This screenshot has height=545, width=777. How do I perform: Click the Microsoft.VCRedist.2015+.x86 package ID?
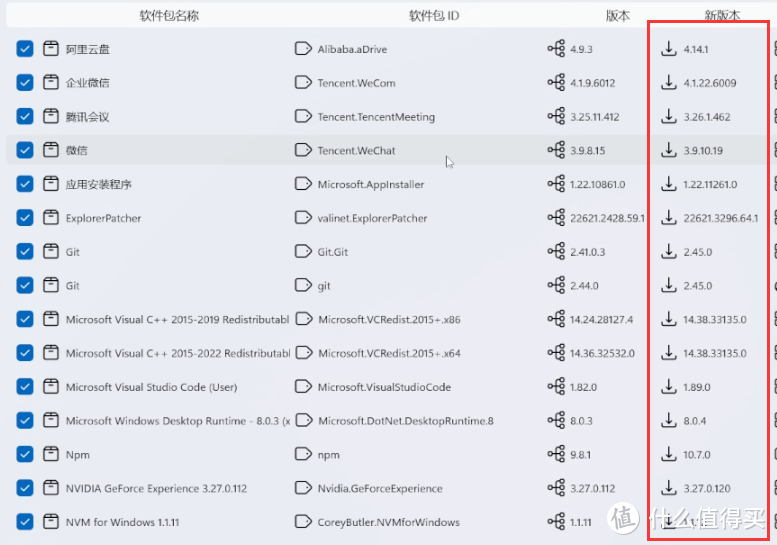coord(389,320)
